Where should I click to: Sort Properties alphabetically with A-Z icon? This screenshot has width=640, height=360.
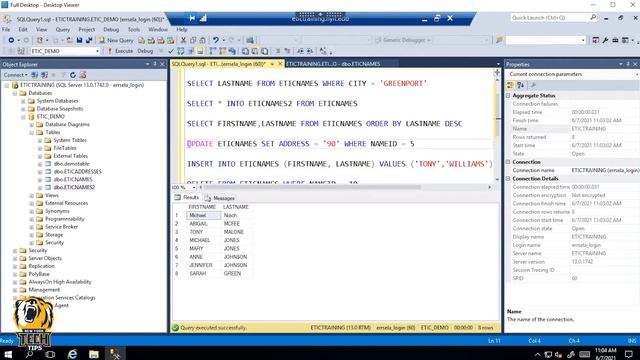(520, 85)
